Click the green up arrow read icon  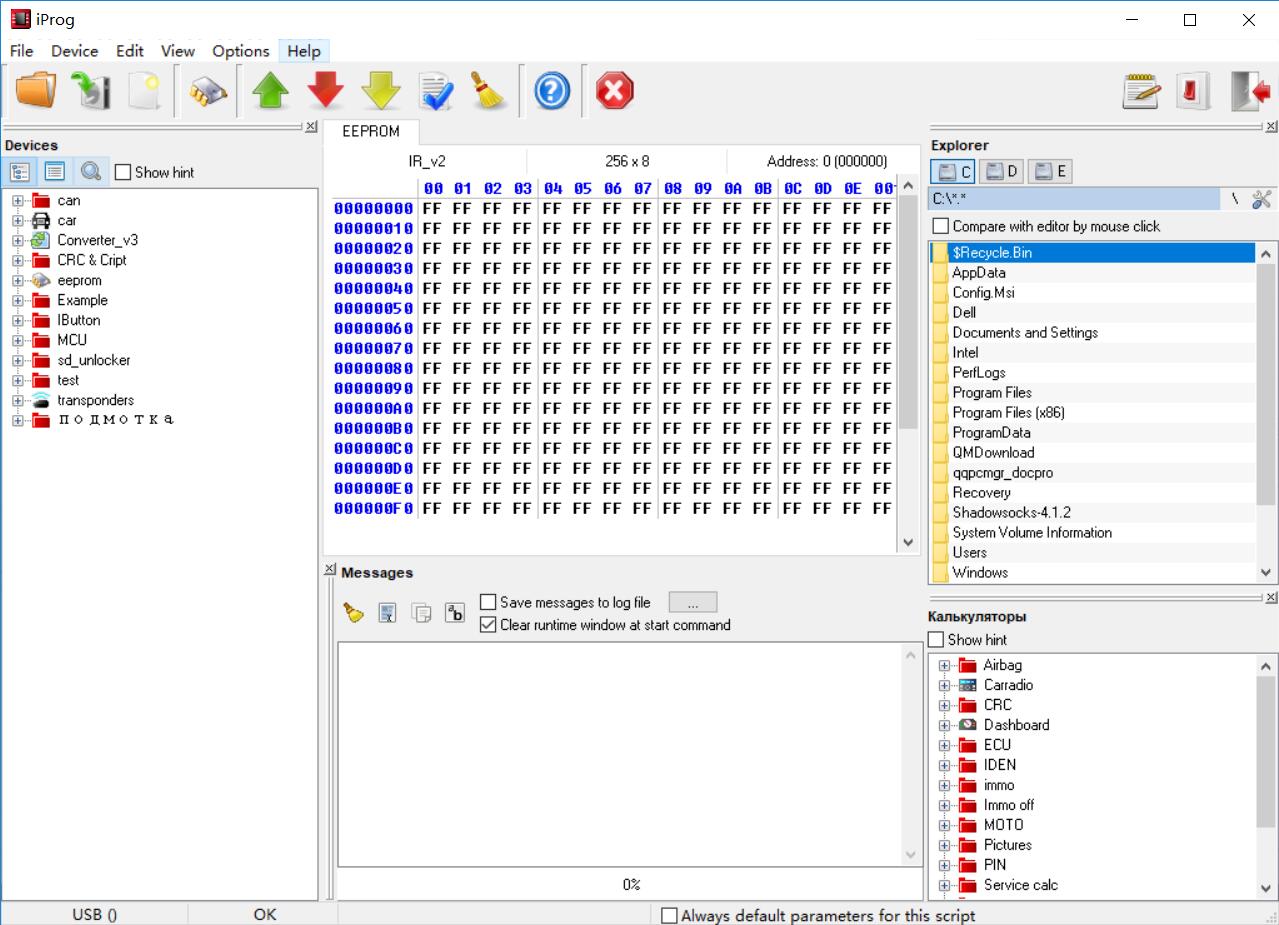click(270, 92)
